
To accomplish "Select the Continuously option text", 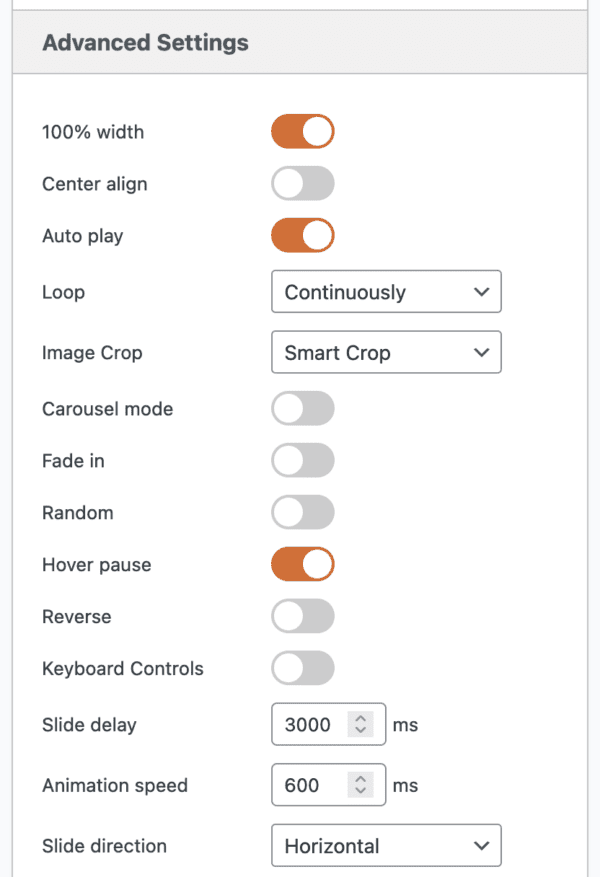I will (345, 292).
